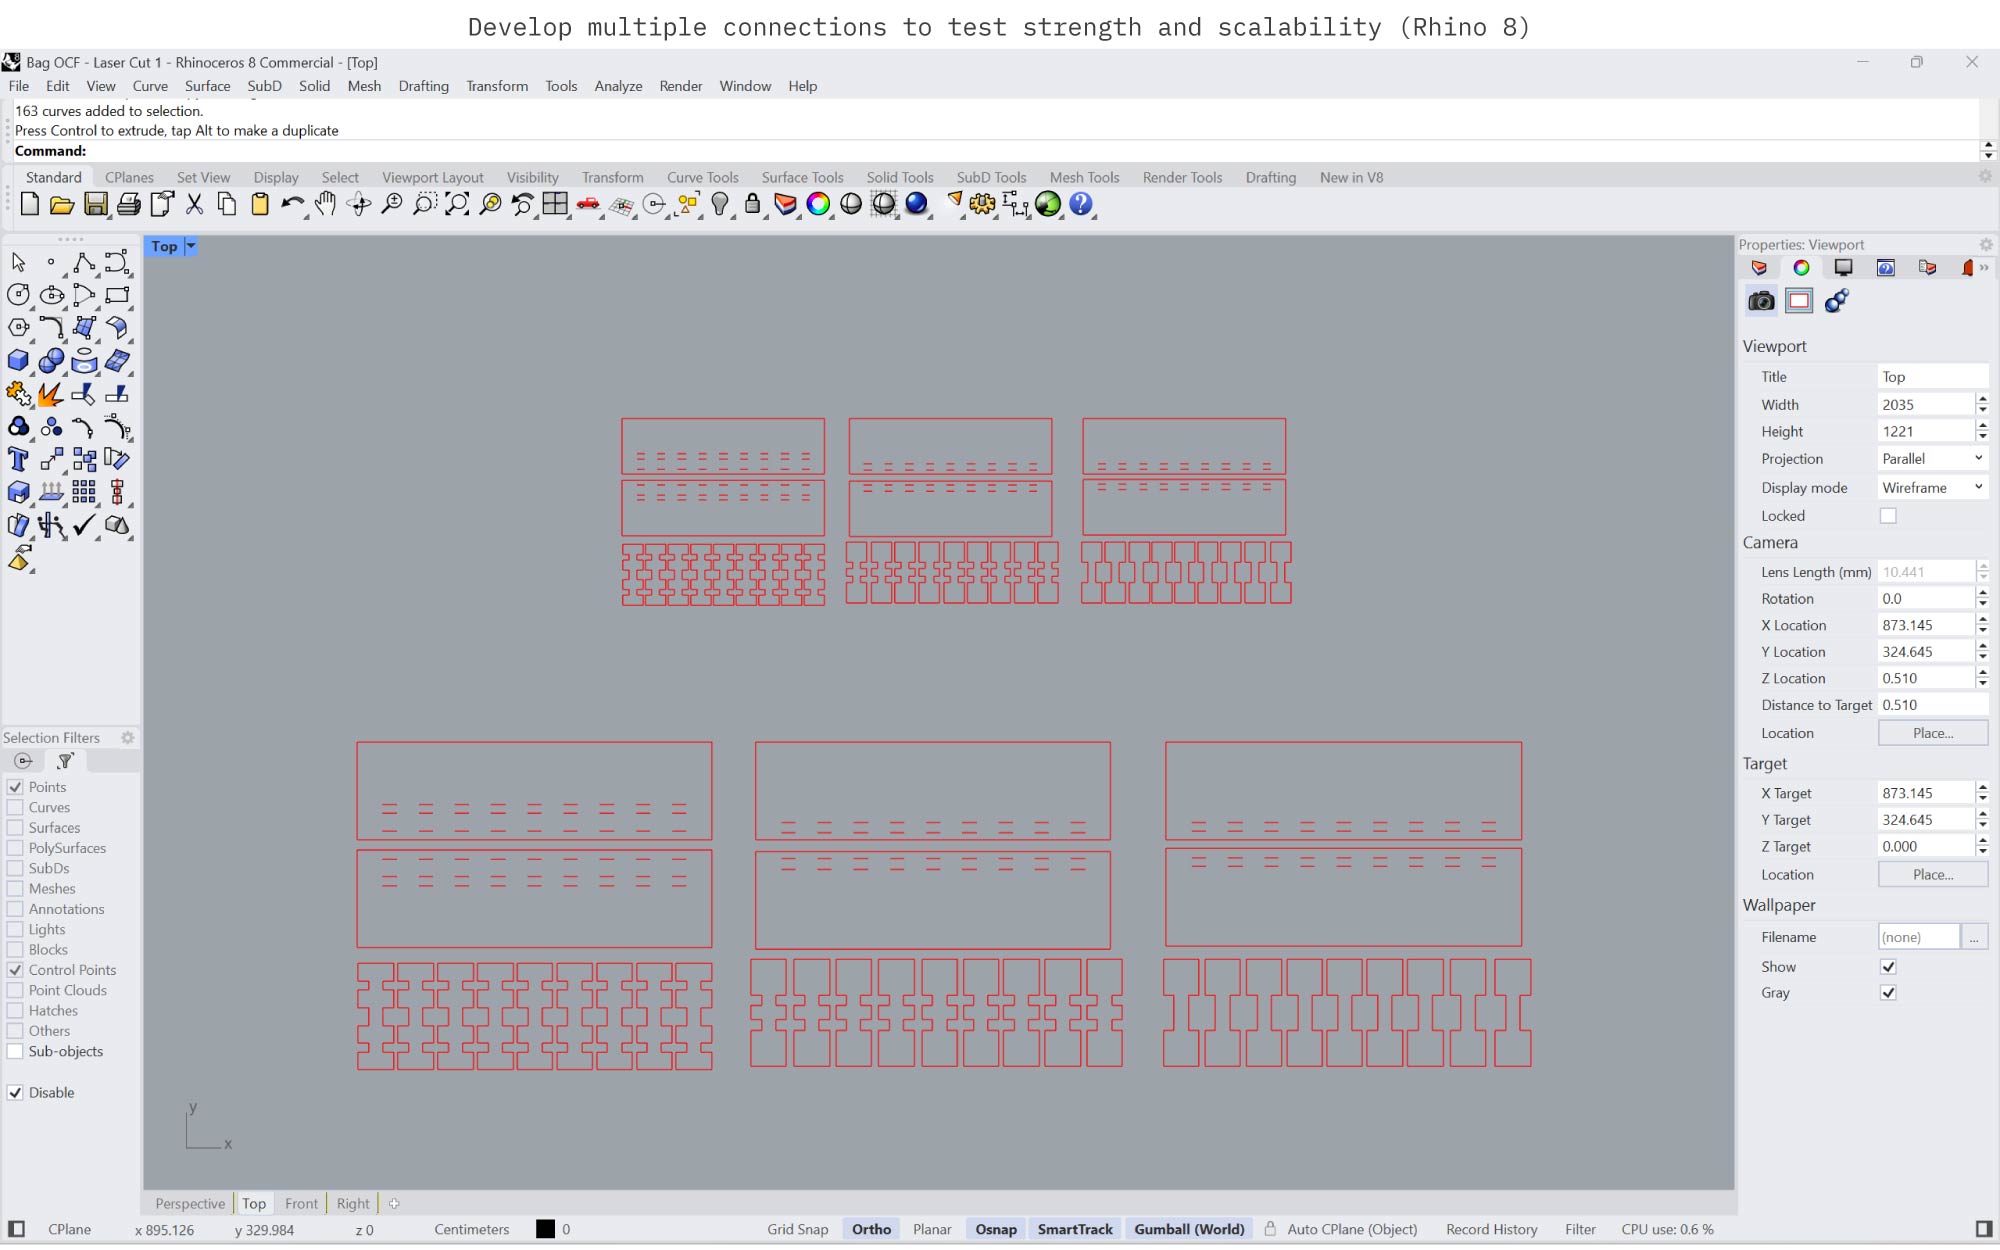Click the Box solid tool icon
Viewport: 2000px width, 1250px height.
(18, 361)
